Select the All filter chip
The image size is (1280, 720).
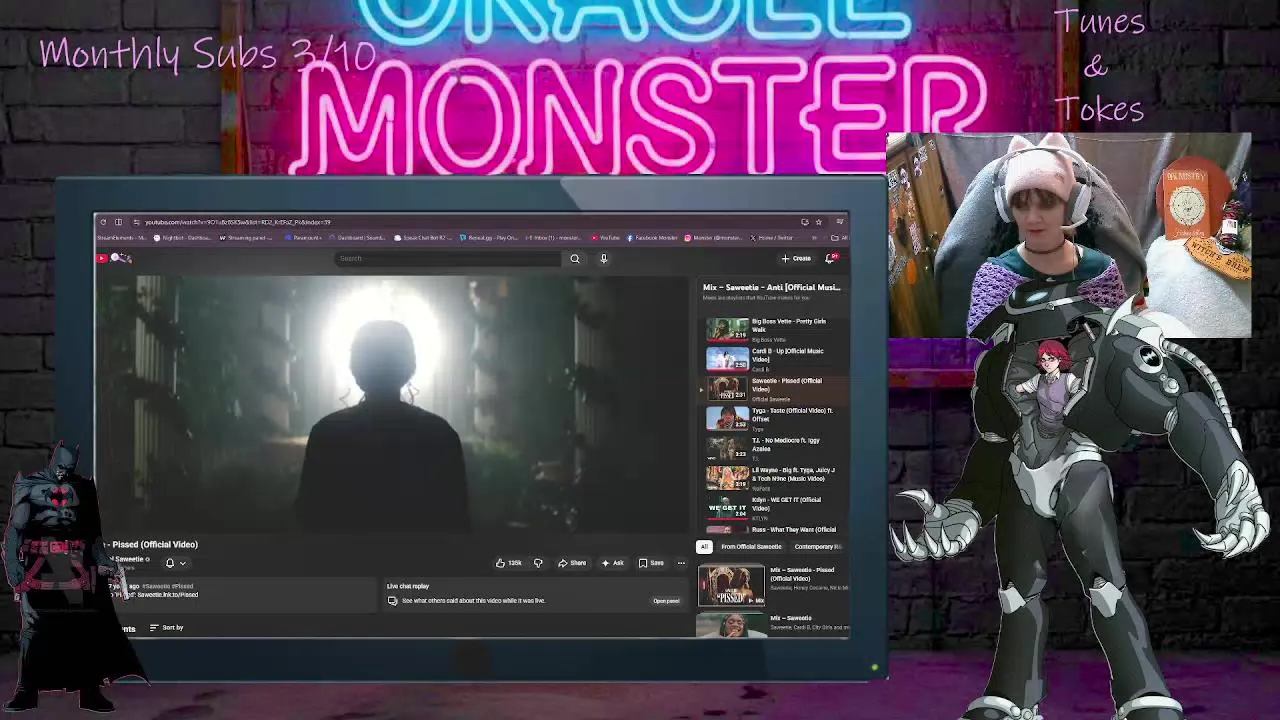[704, 547]
